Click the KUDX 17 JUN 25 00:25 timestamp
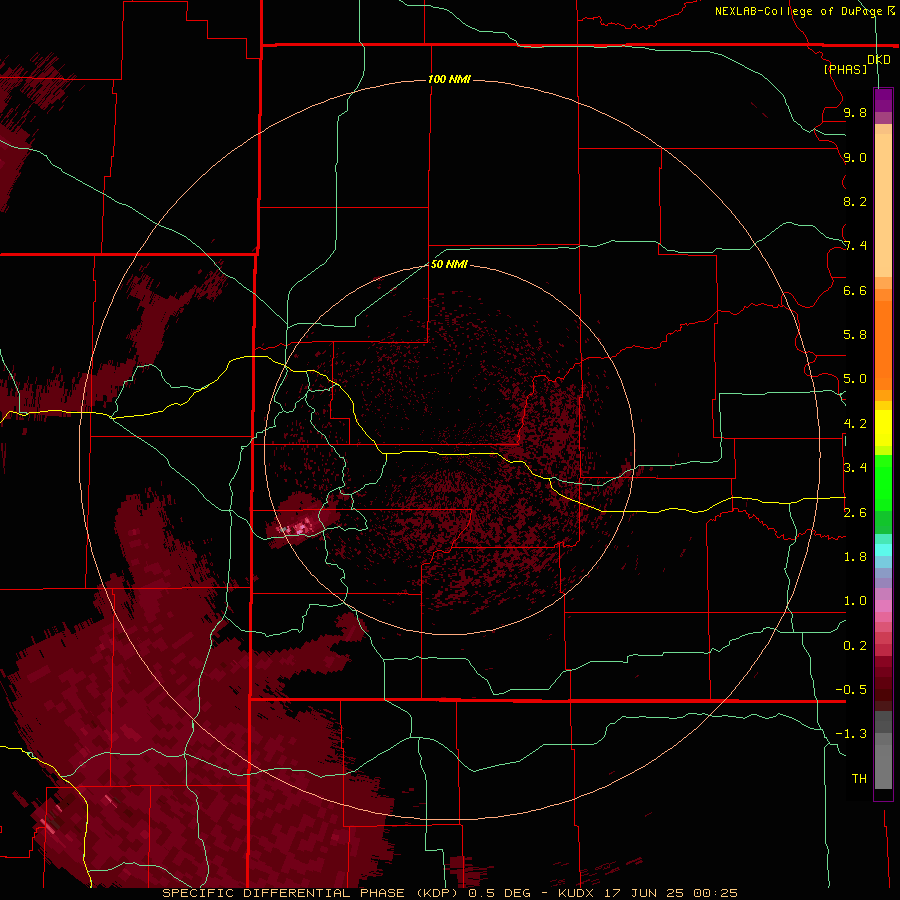This screenshot has height=900, width=900. pyautogui.click(x=647, y=893)
